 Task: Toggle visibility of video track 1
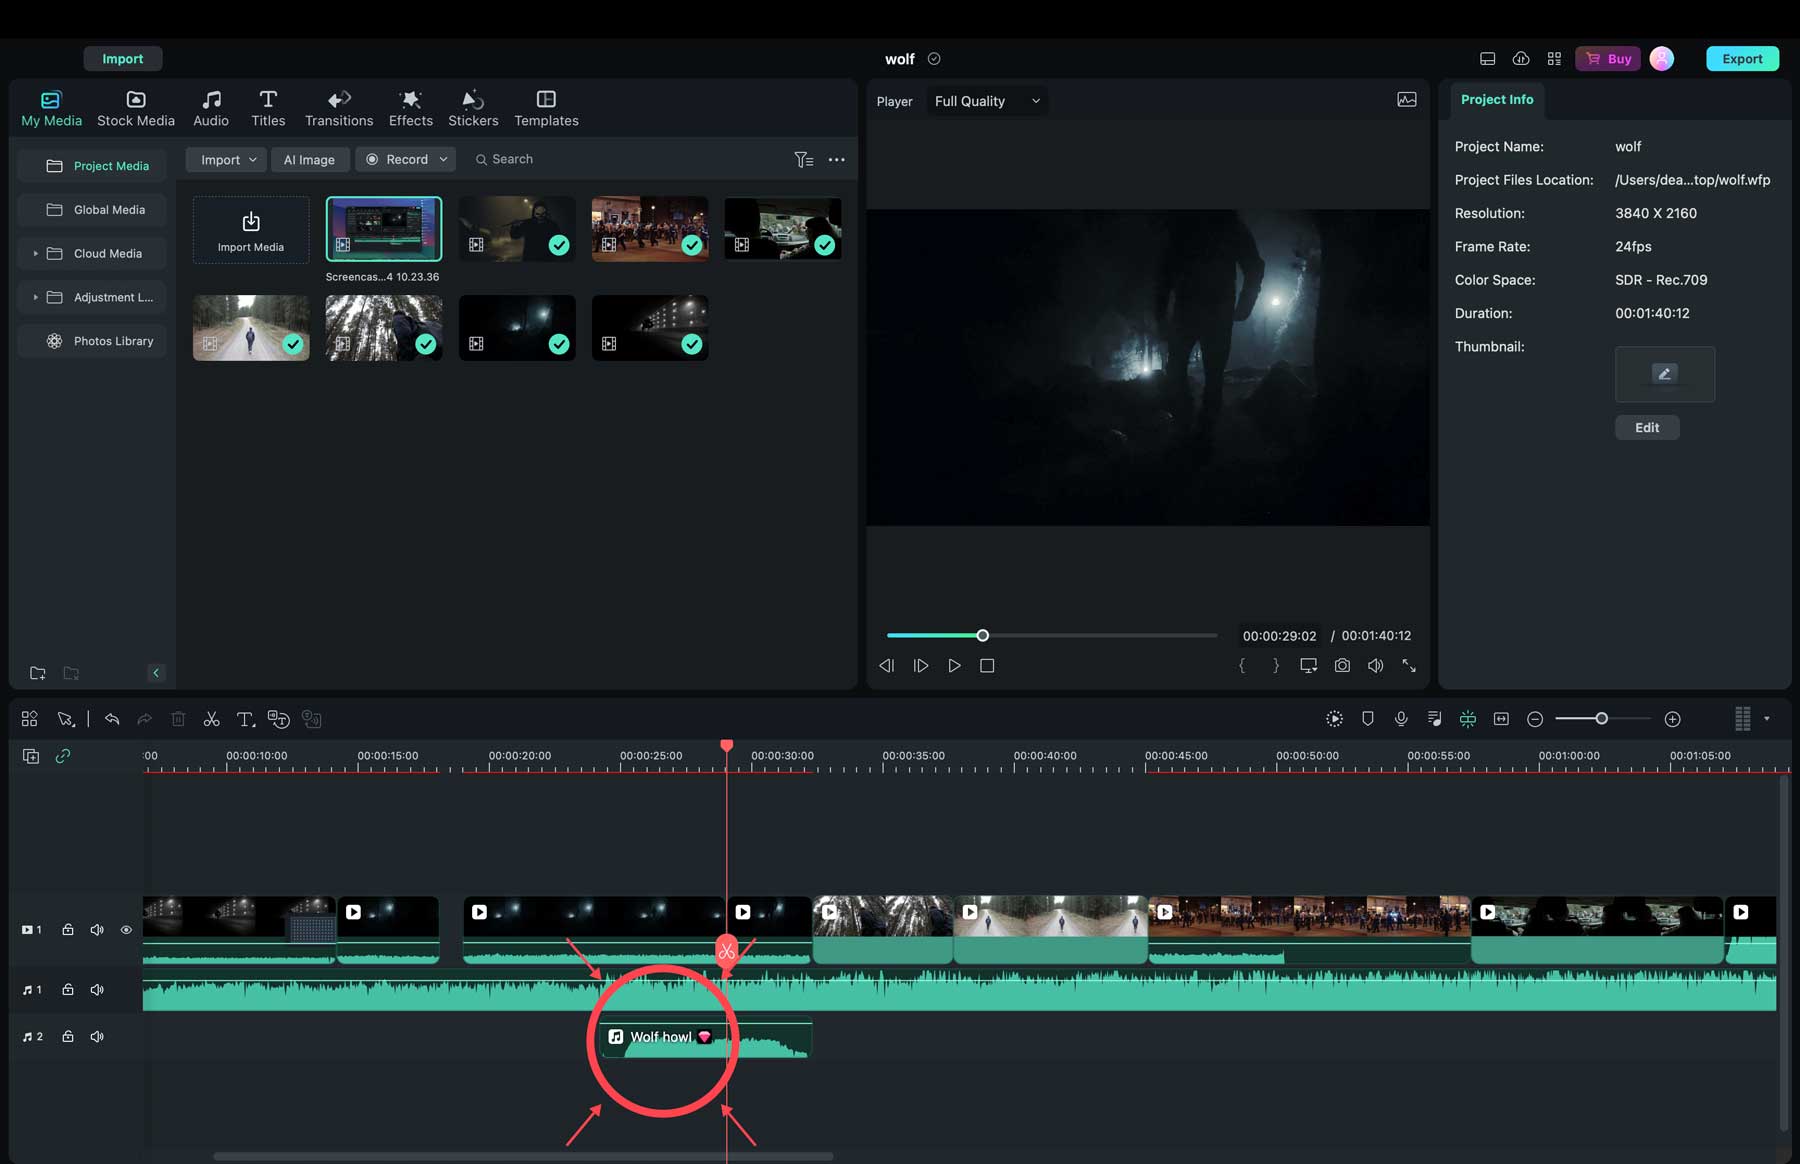(x=126, y=929)
